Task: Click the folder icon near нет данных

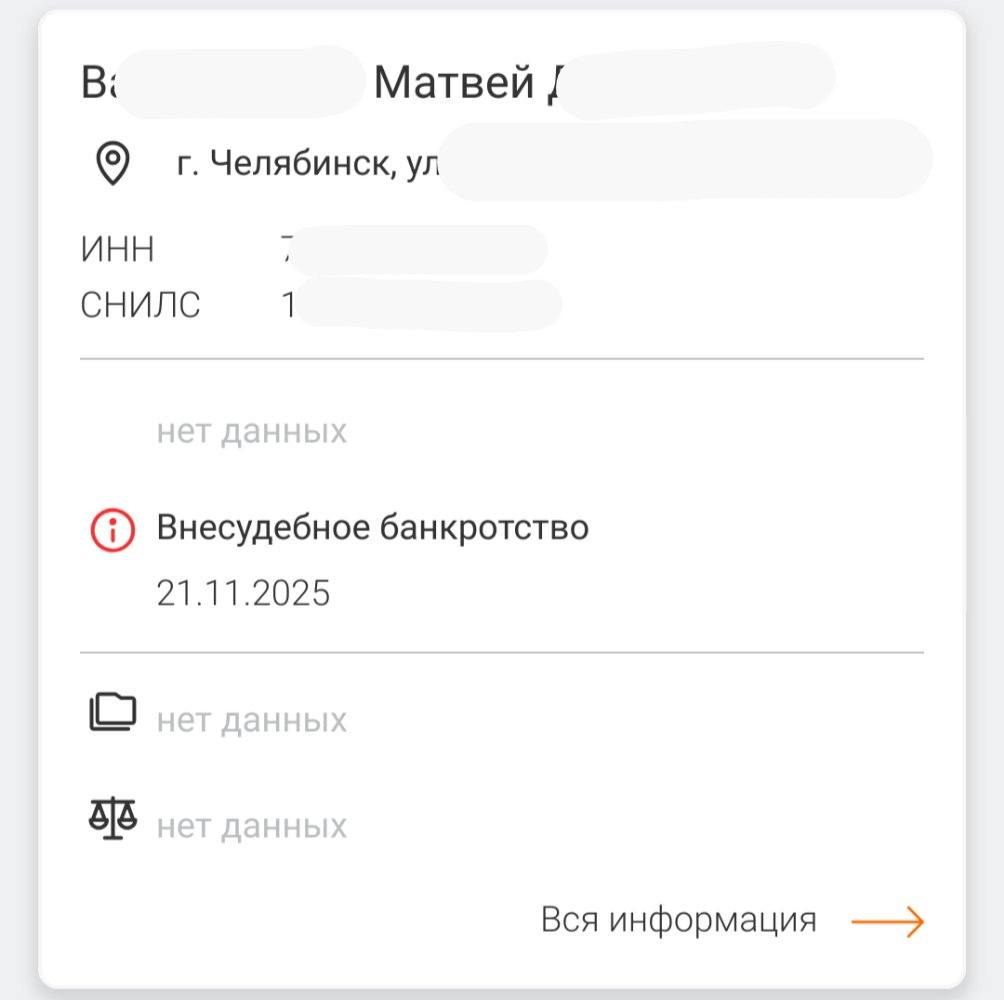Action: (x=113, y=712)
